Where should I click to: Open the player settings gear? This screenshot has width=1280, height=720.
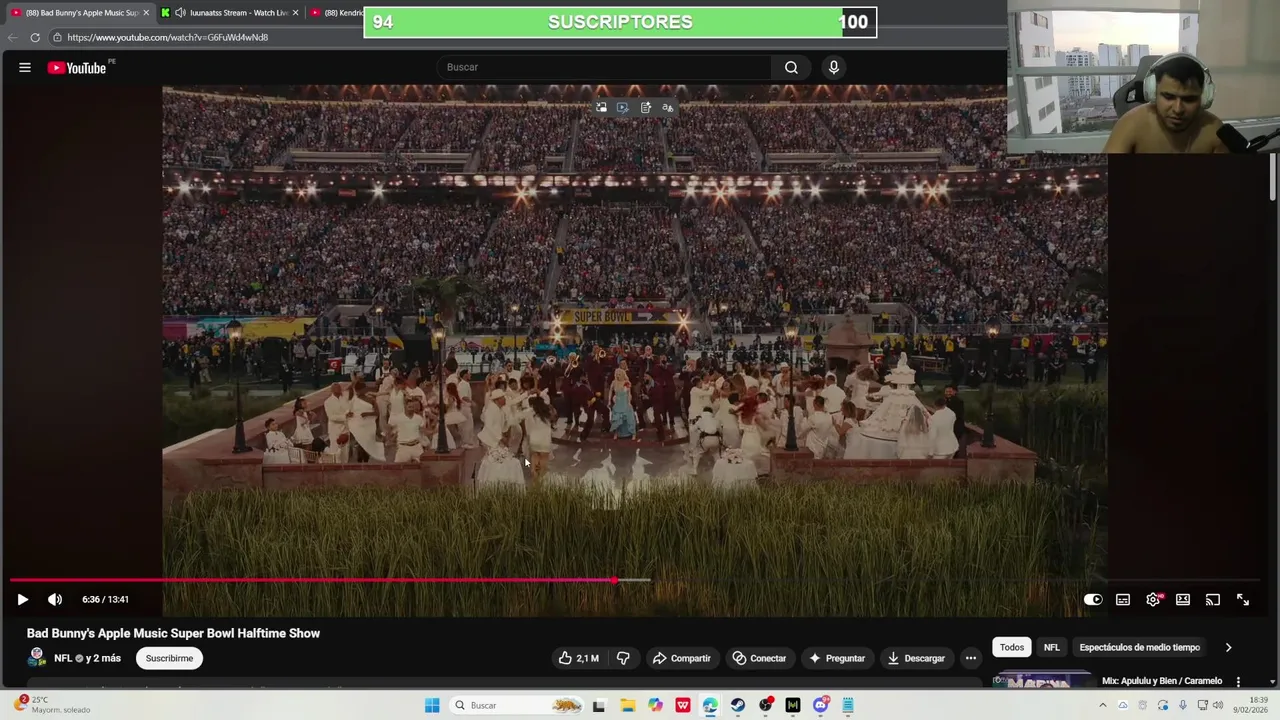tap(1153, 599)
